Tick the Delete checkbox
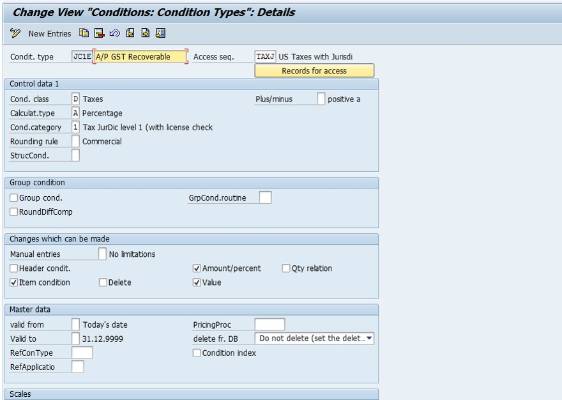This screenshot has height=400, width=562. tap(103, 282)
